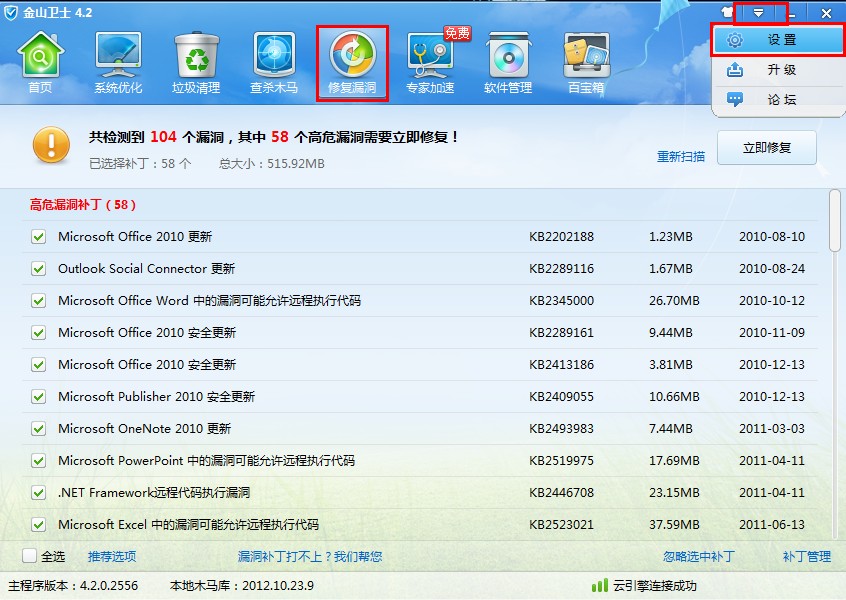Click 本地木马库：2012.10.23.9 status text
This screenshot has width=846, height=600.
[x=242, y=585]
